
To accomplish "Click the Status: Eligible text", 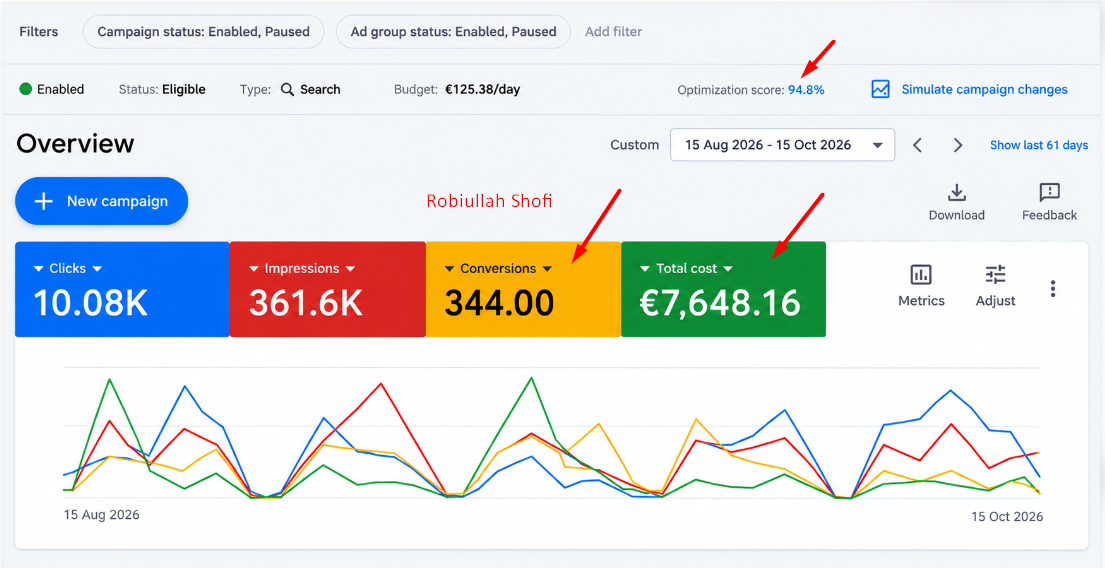I will tap(162, 89).
